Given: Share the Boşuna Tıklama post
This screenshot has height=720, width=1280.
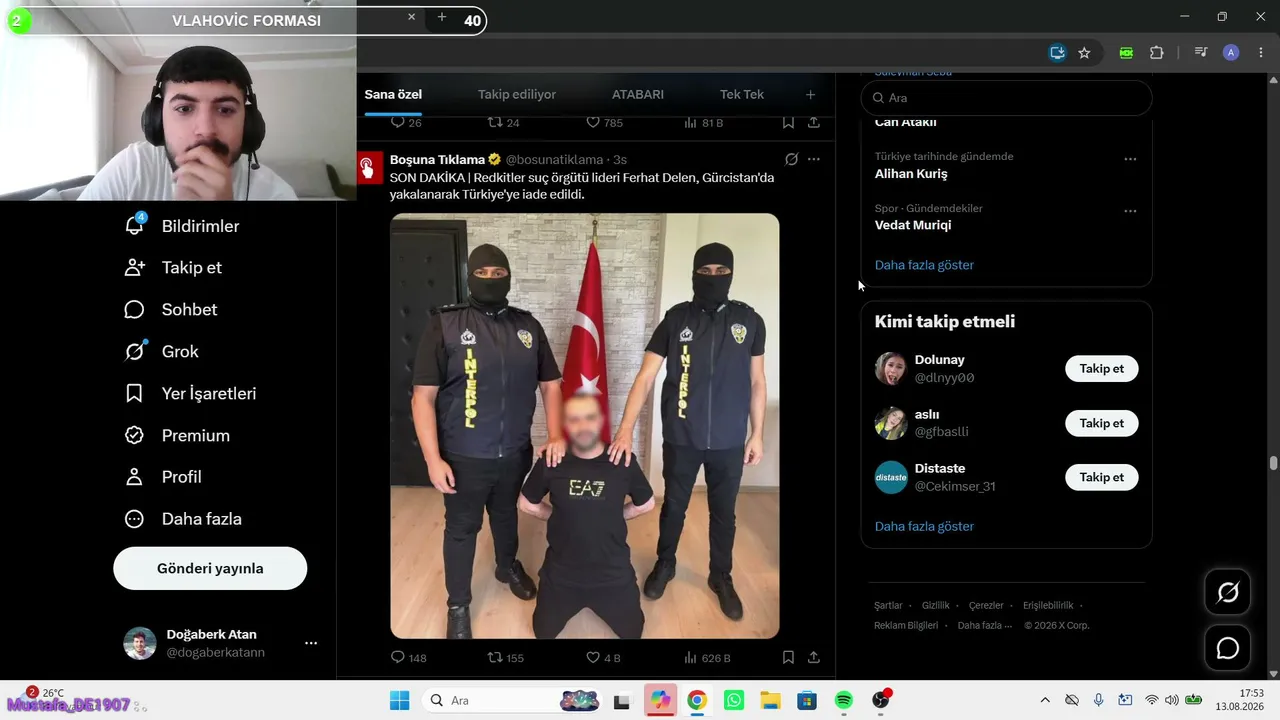Looking at the screenshot, I should click(814, 658).
